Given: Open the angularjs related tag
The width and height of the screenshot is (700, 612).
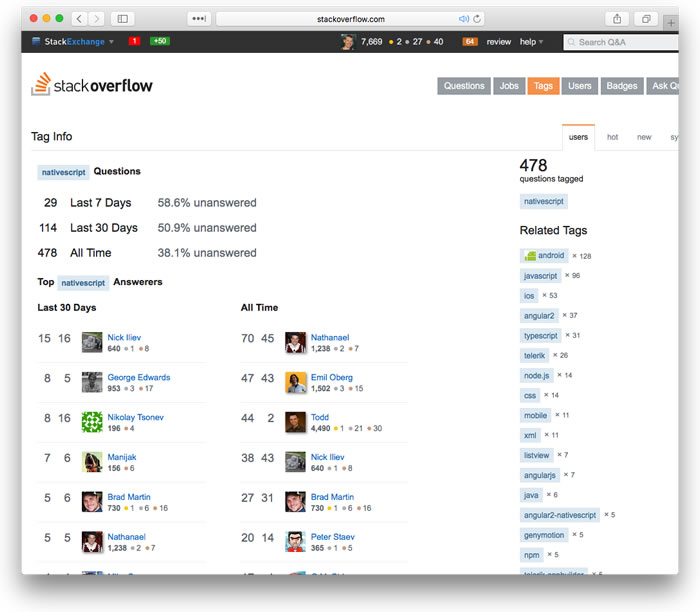Looking at the screenshot, I should [x=540, y=475].
